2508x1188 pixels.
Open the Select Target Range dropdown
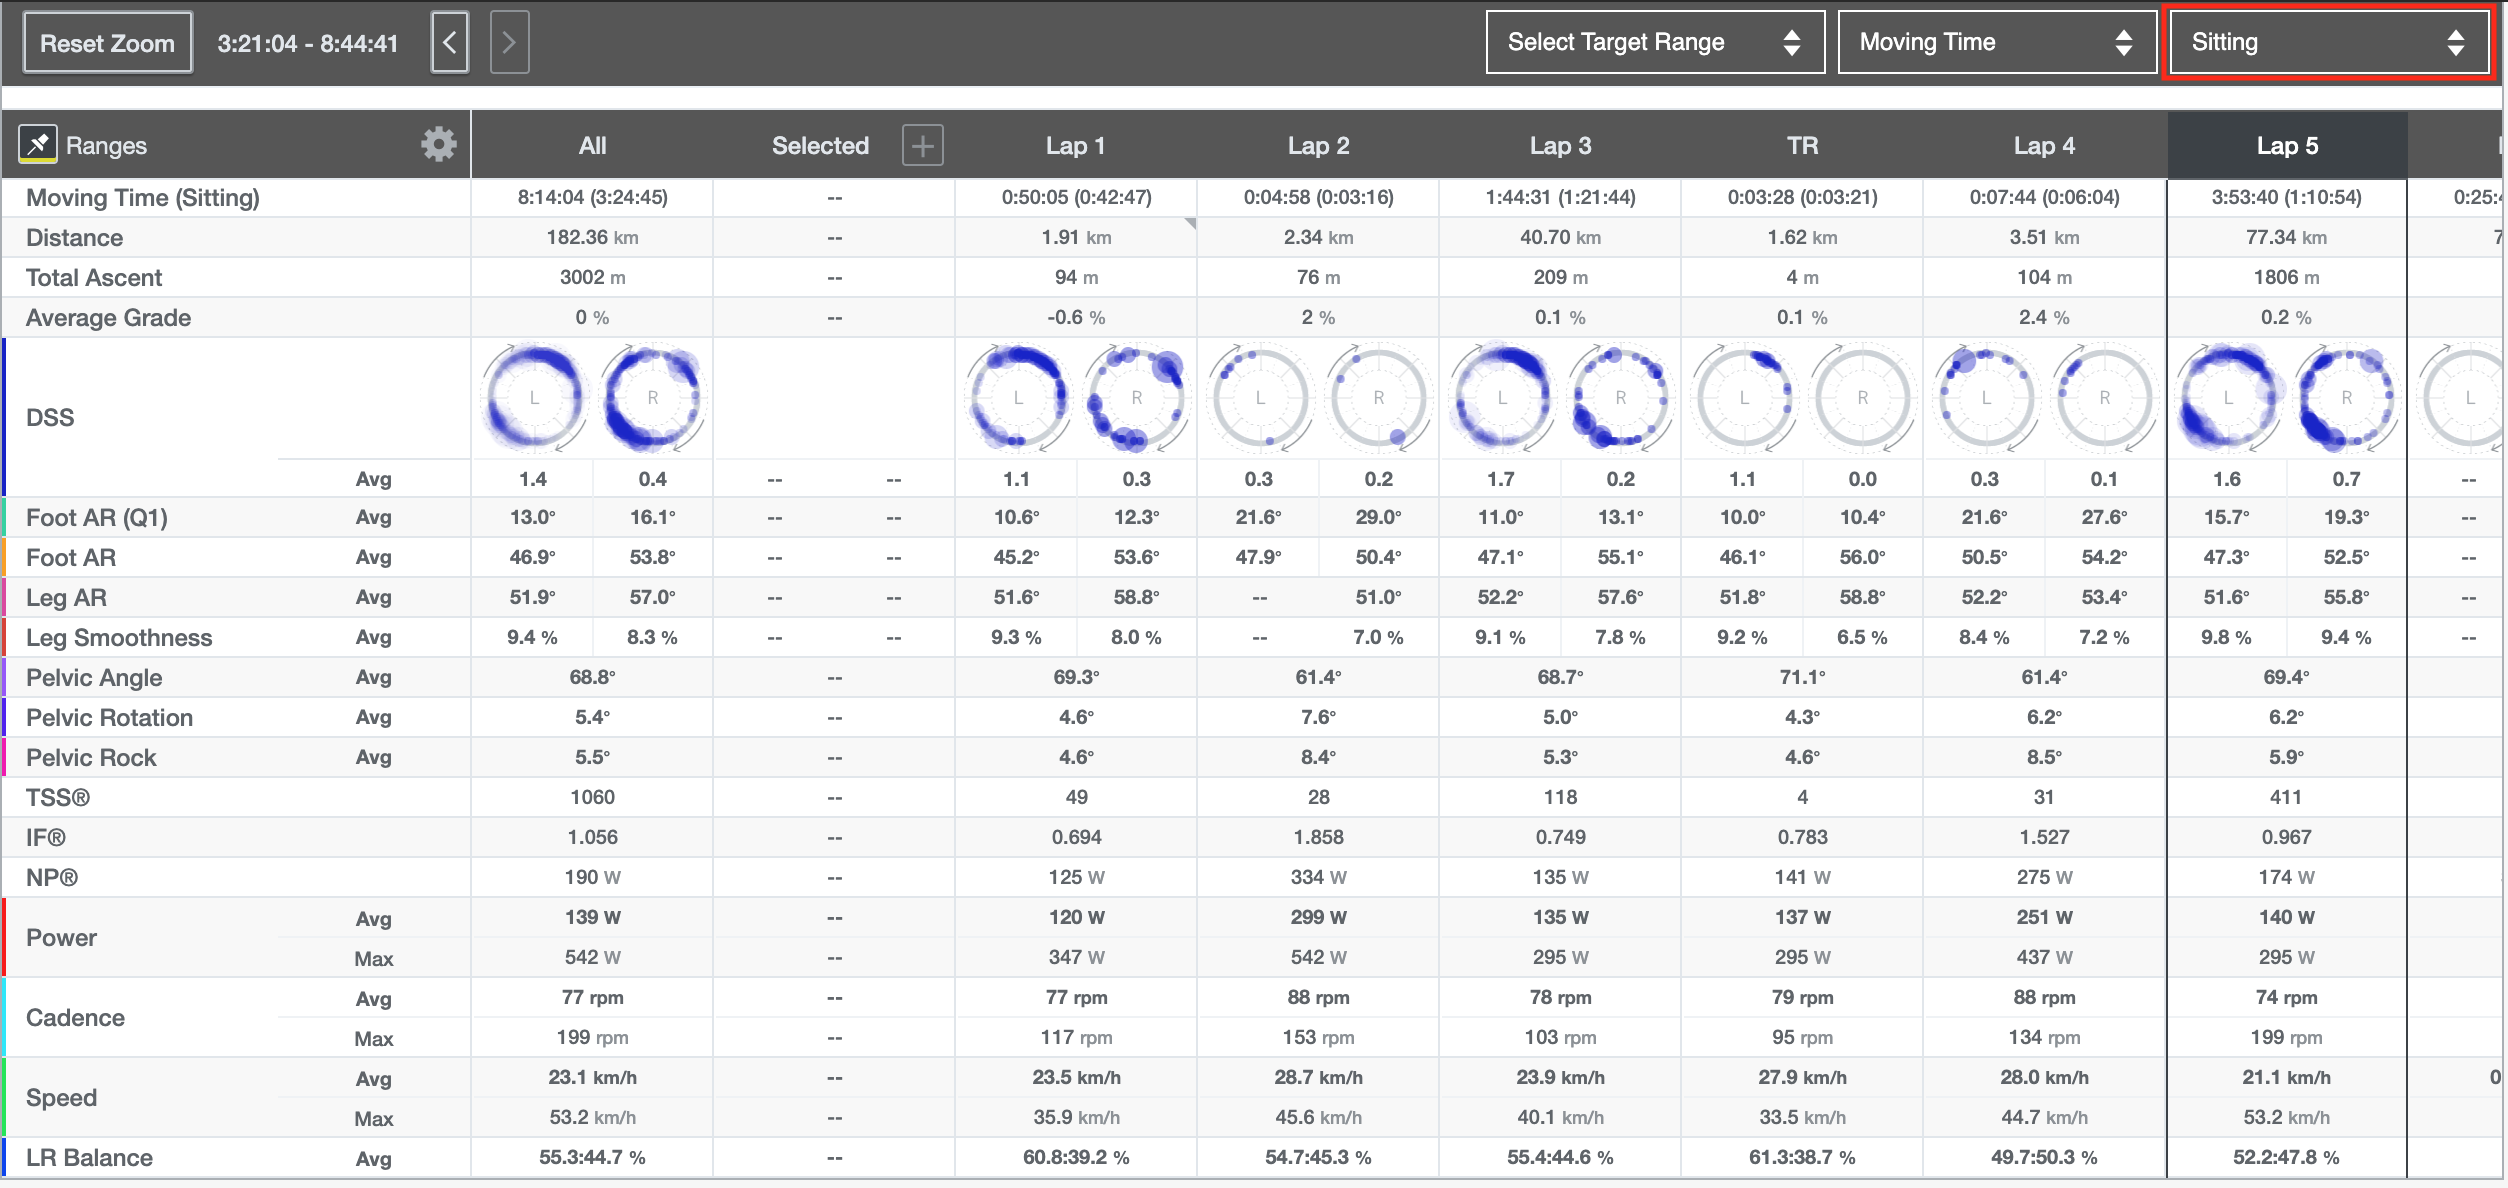tap(1655, 42)
